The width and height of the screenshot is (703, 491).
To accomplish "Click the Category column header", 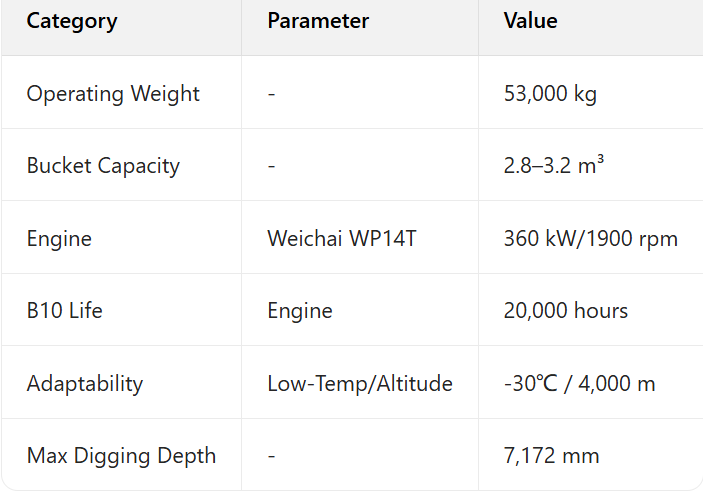I will tap(72, 21).
